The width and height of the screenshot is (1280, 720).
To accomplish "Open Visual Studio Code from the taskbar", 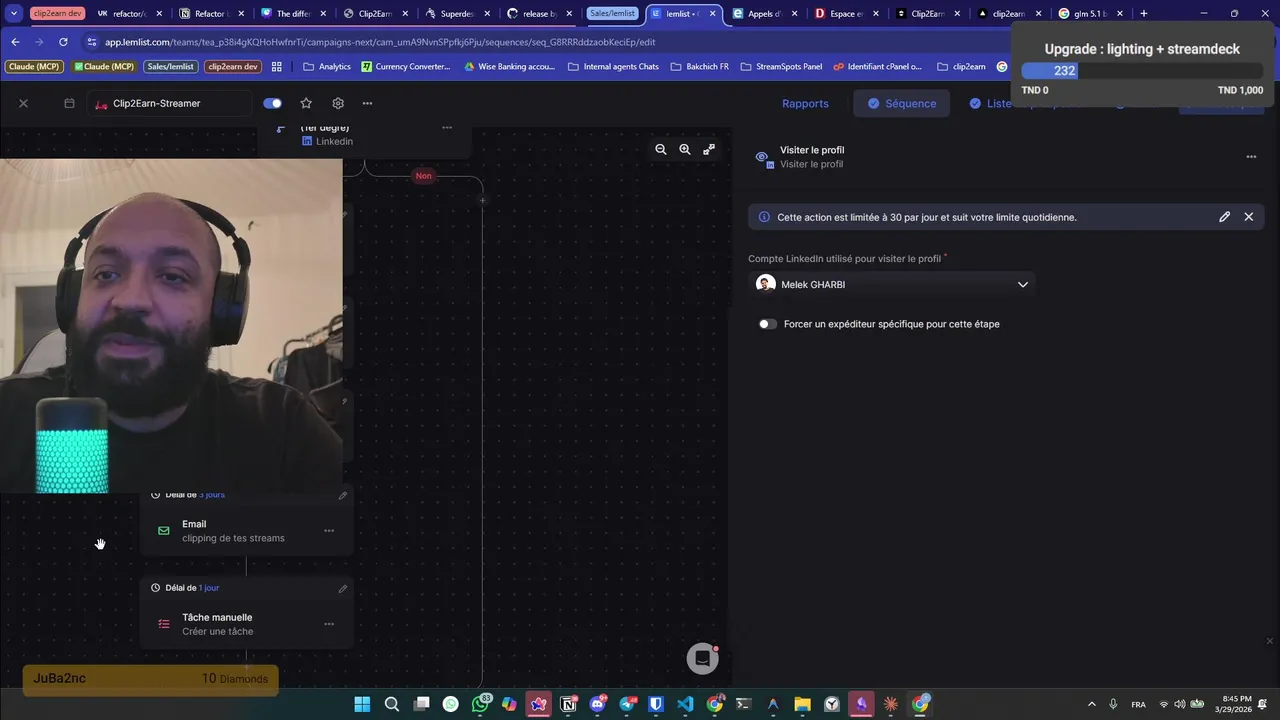I will [685, 704].
